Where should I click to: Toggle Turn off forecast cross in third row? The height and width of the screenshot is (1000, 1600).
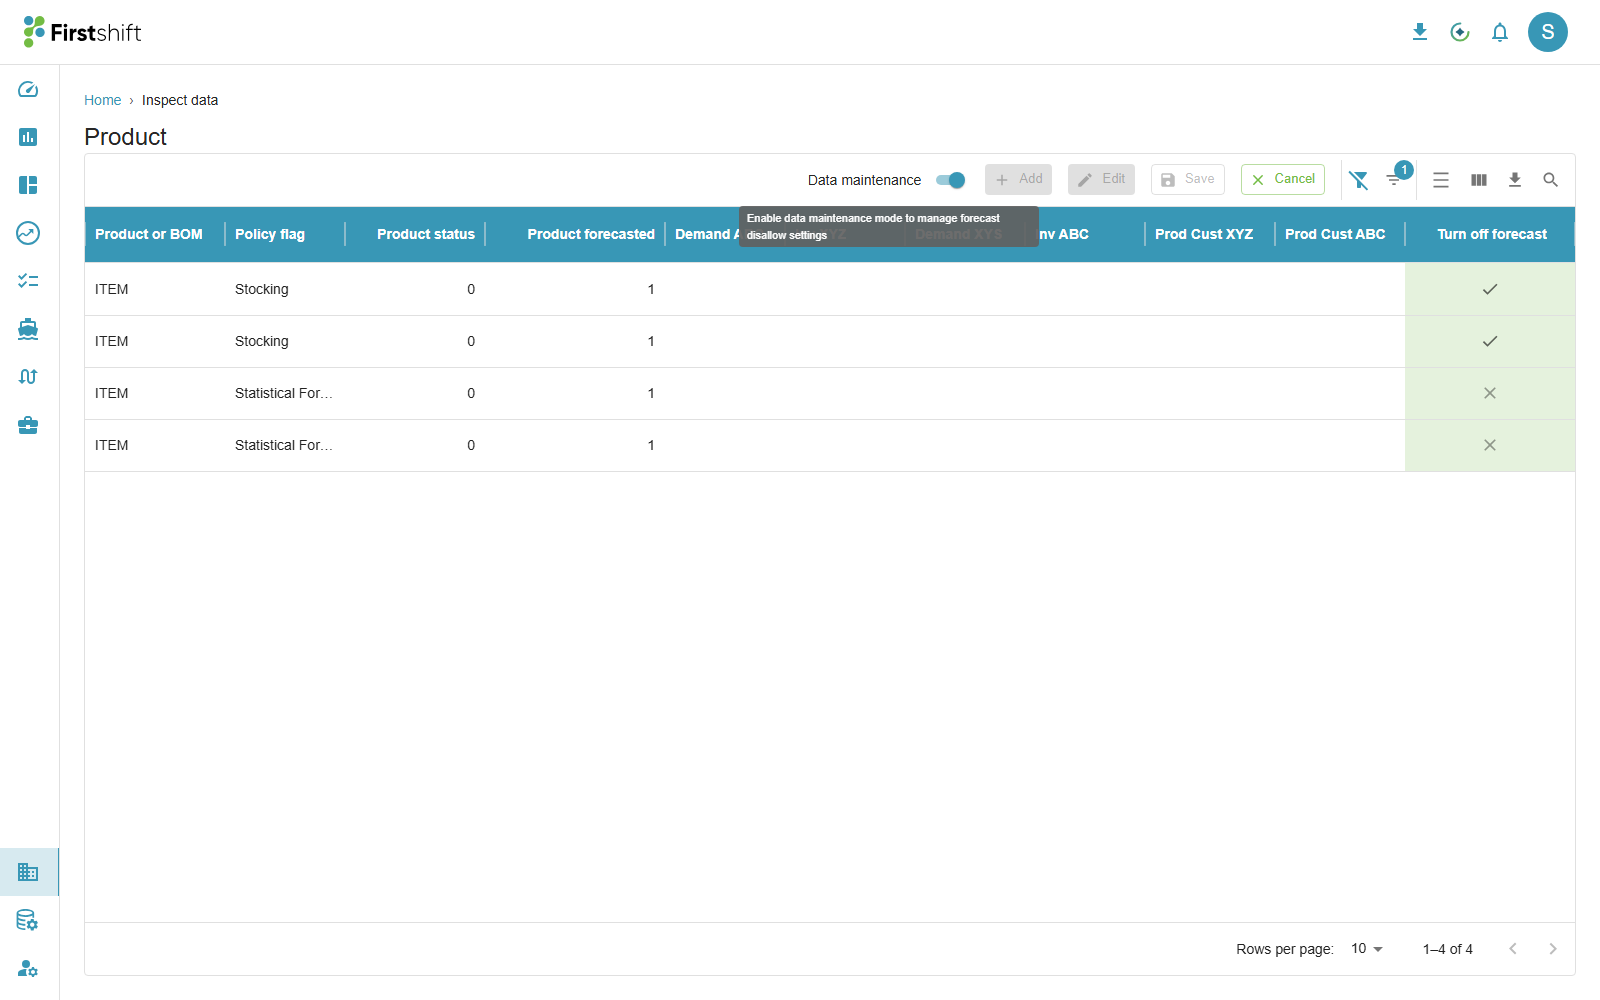pos(1490,393)
